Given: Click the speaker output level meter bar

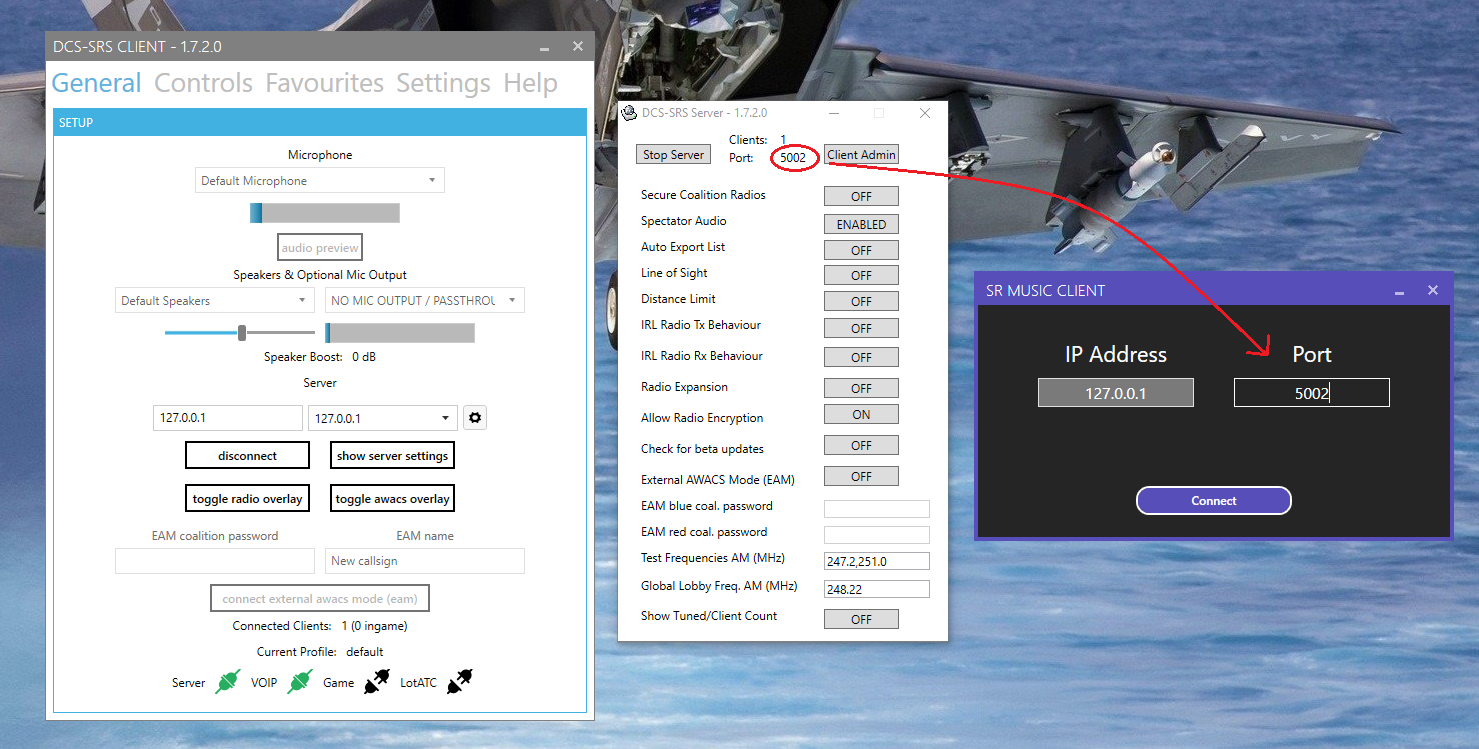Looking at the screenshot, I should click(x=400, y=333).
